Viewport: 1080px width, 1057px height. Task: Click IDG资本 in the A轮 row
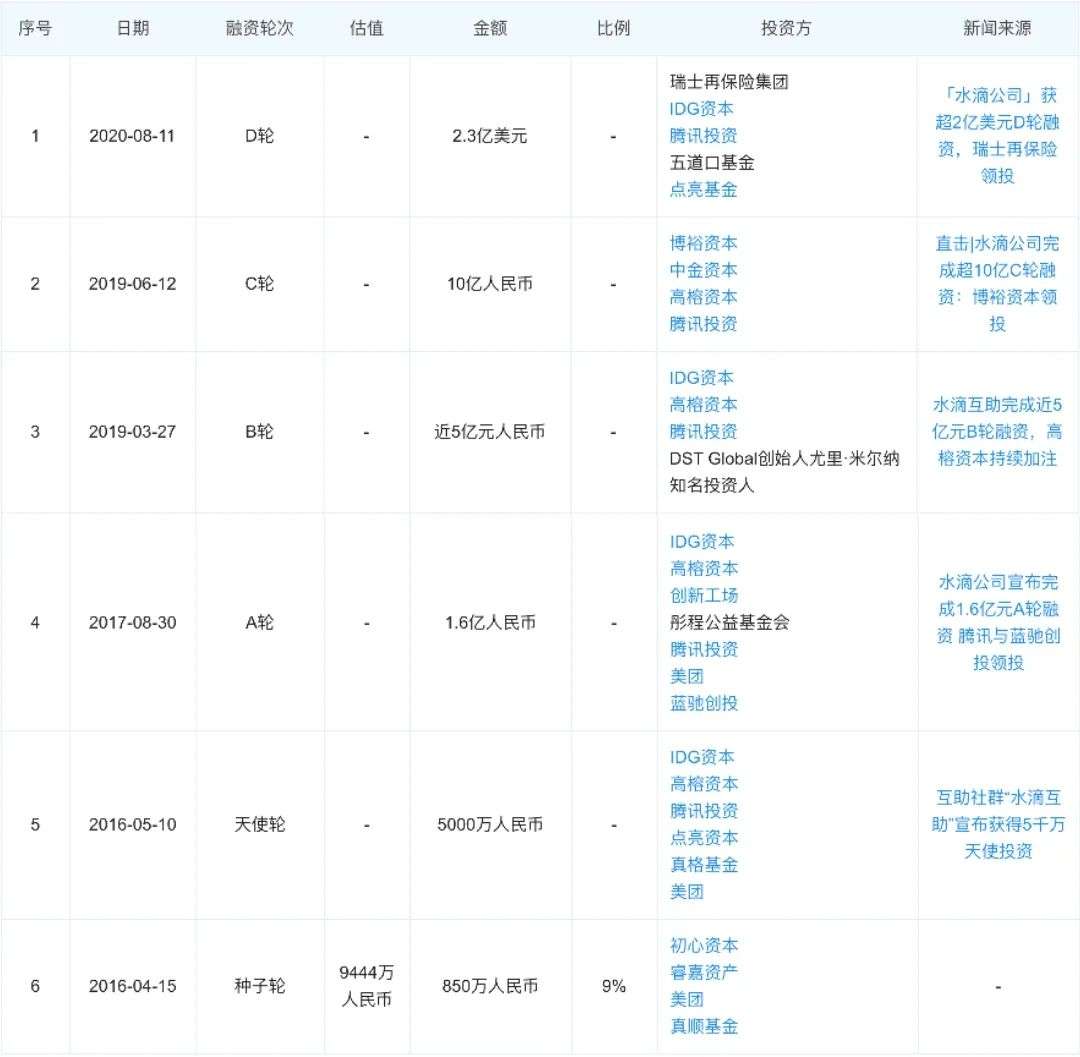tap(701, 542)
